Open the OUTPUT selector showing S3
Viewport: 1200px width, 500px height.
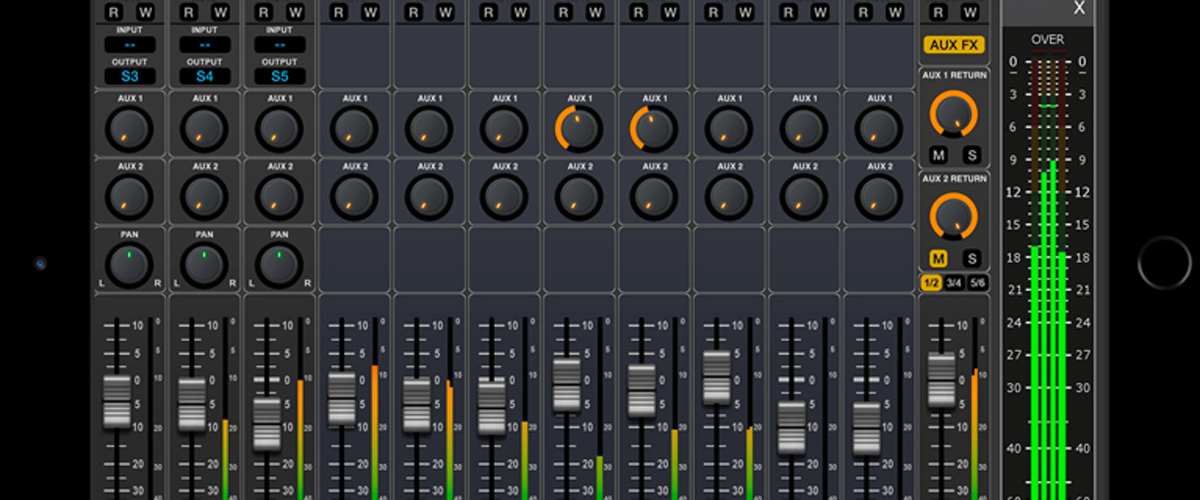pos(130,76)
